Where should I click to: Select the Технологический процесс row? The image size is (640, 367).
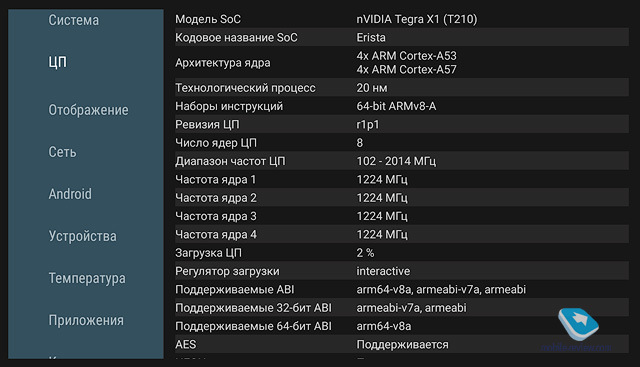pos(402,87)
